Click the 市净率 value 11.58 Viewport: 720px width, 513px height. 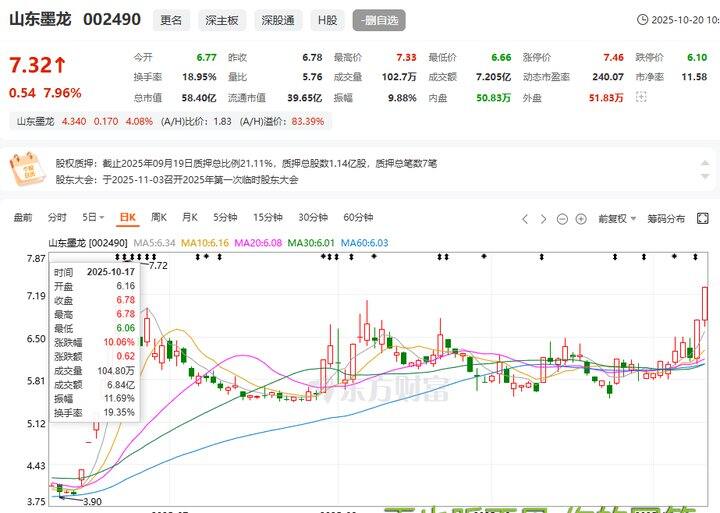coord(694,77)
